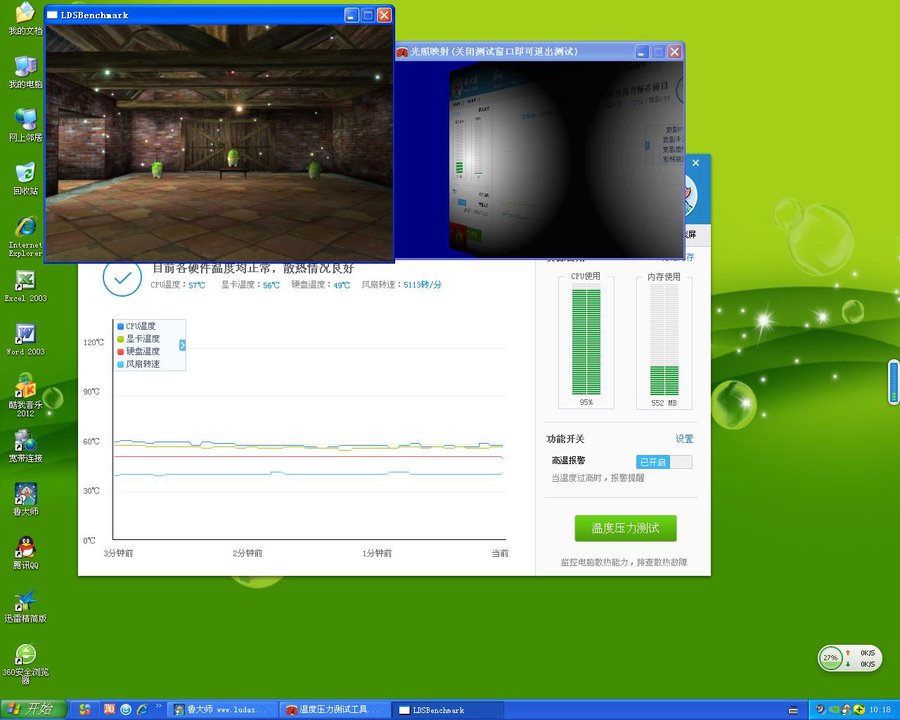Screen dimensions: 900x720
Task: Open the Word 2003 desktop icon
Action: 25,335
